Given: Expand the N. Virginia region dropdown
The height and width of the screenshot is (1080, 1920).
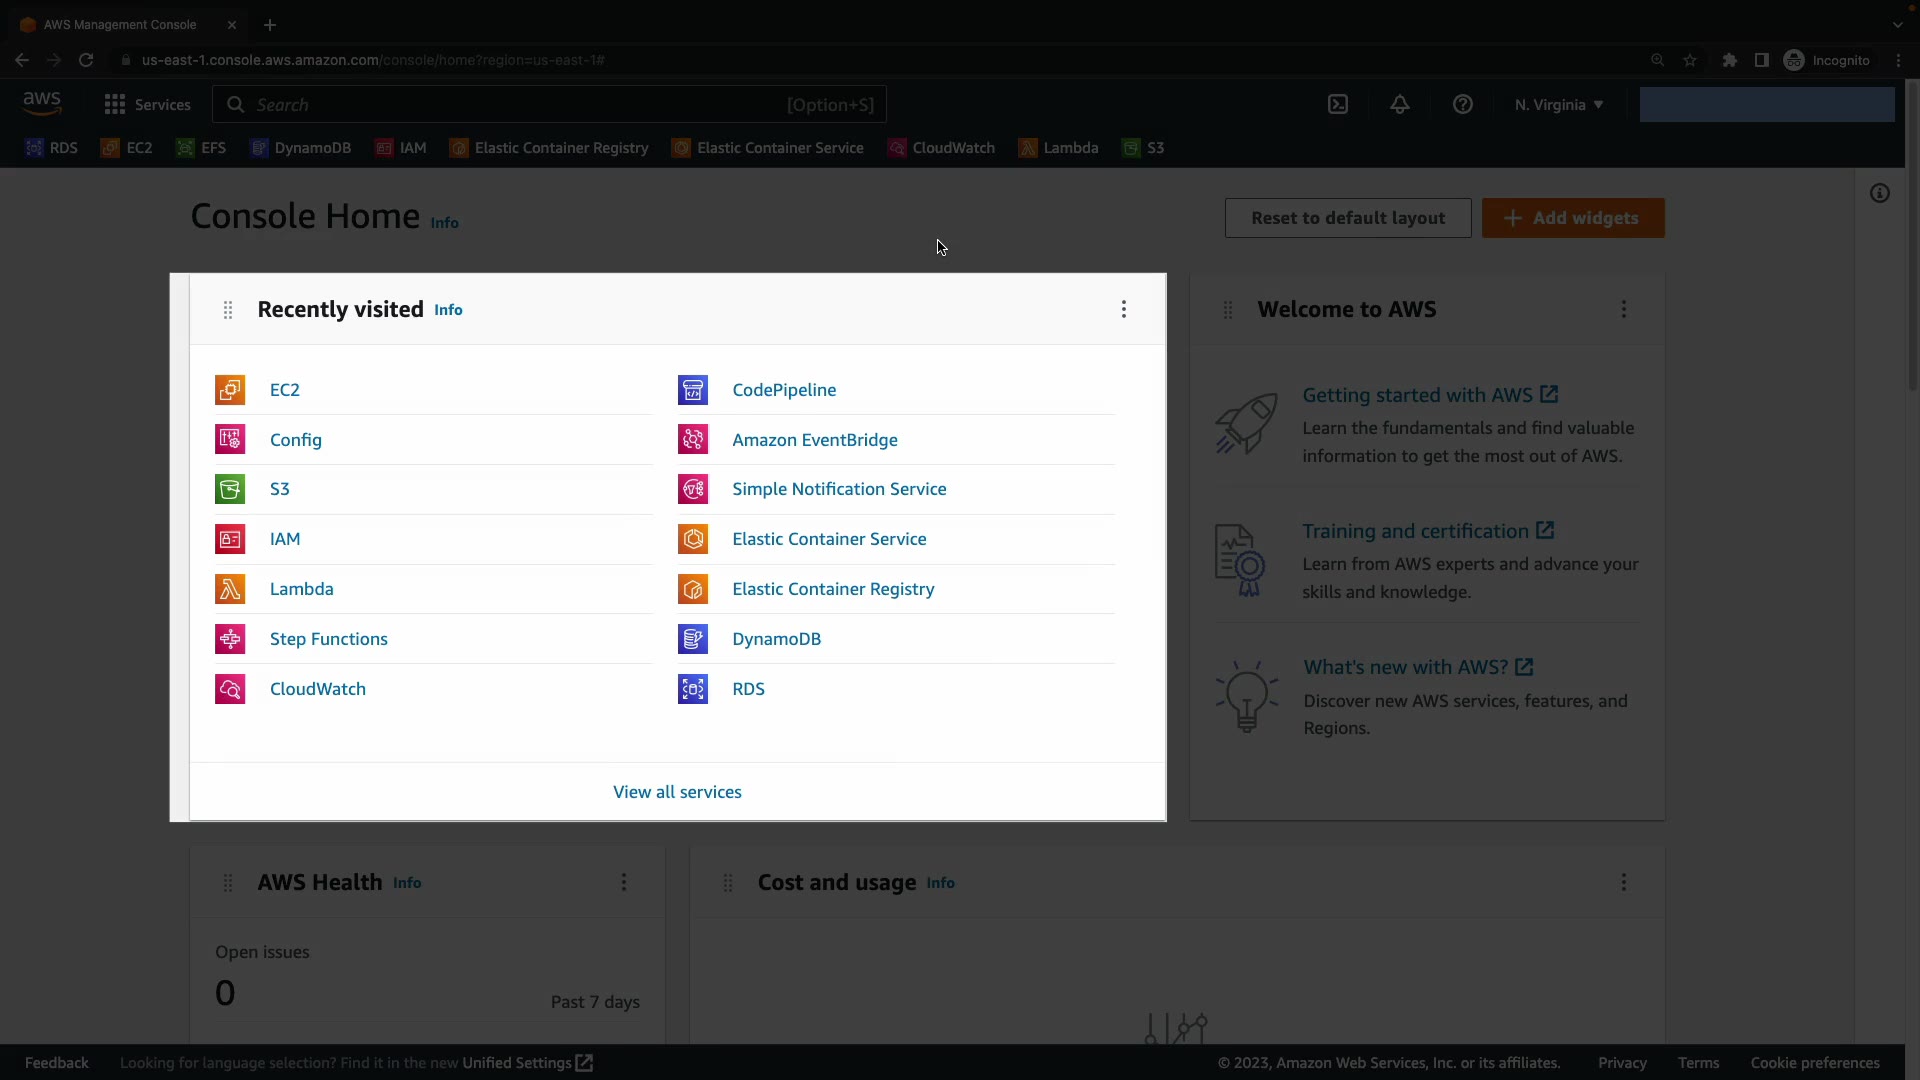Looking at the screenshot, I should [x=1558, y=105].
